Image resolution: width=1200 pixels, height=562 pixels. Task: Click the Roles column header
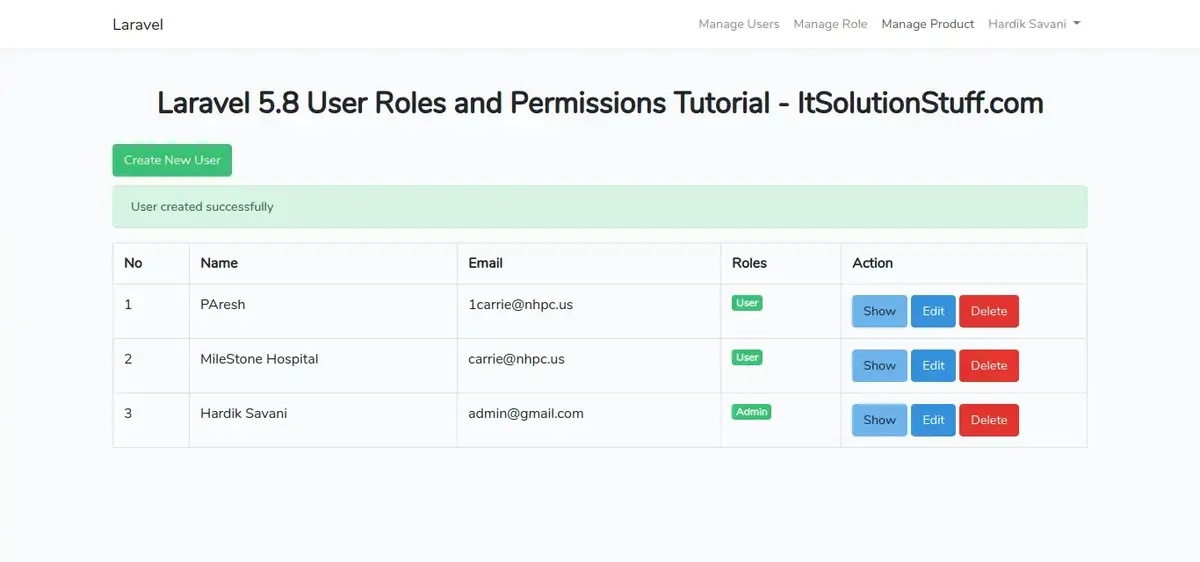tap(749, 263)
